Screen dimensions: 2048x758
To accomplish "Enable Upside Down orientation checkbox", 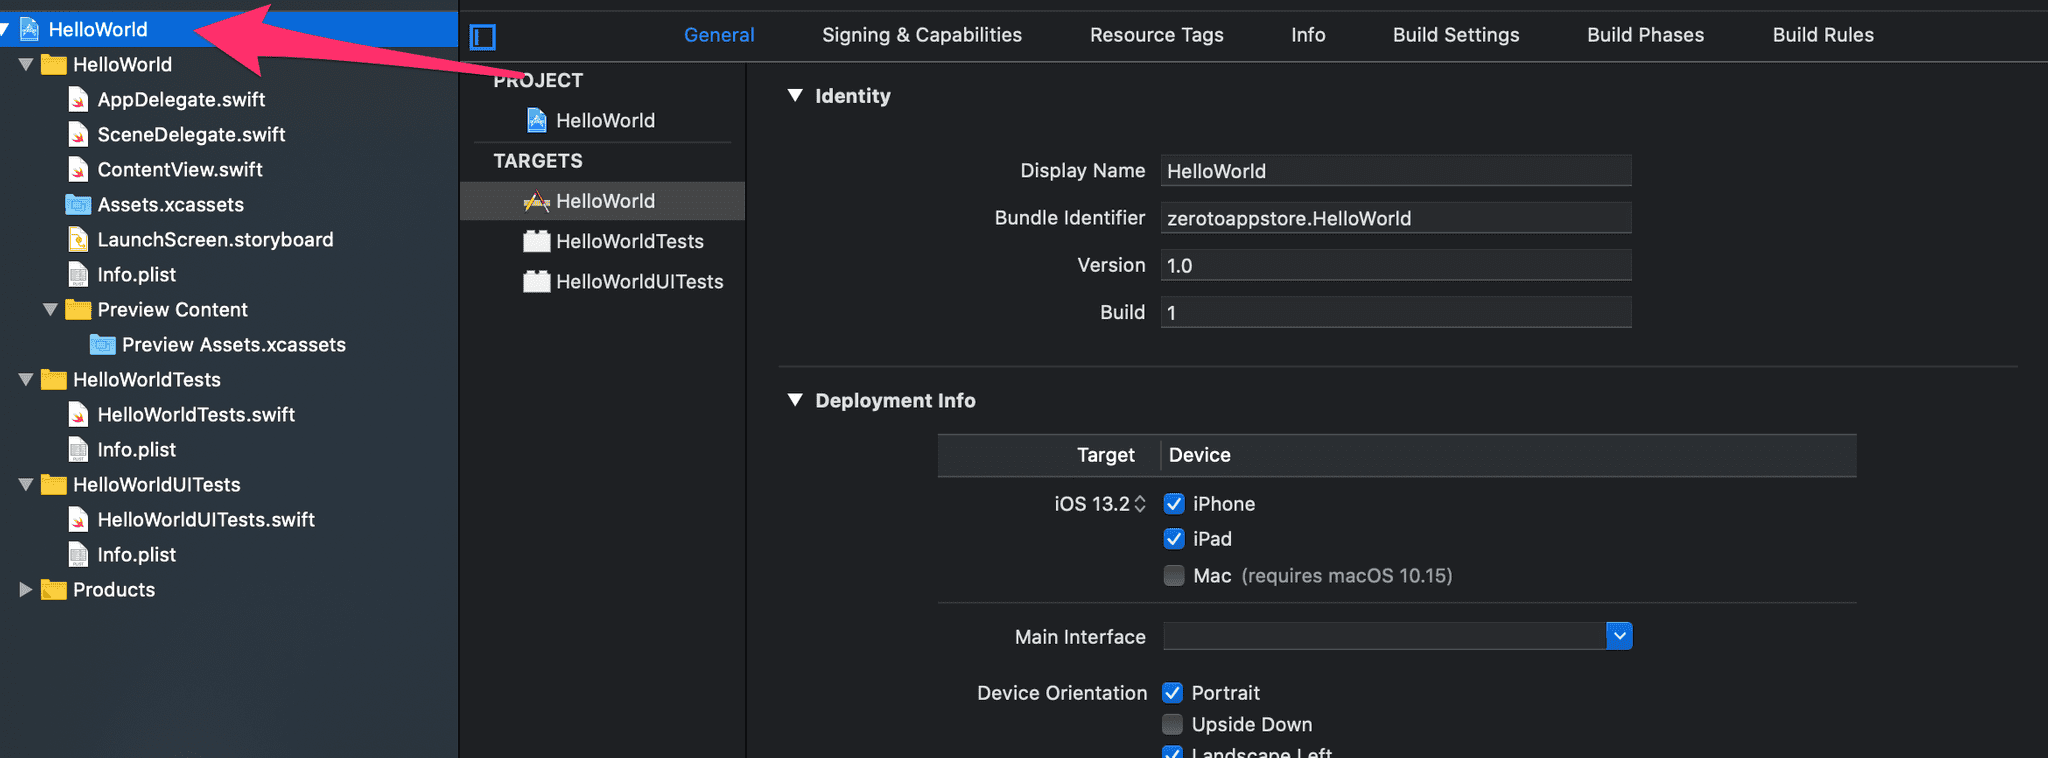I will (x=1173, y=724).
